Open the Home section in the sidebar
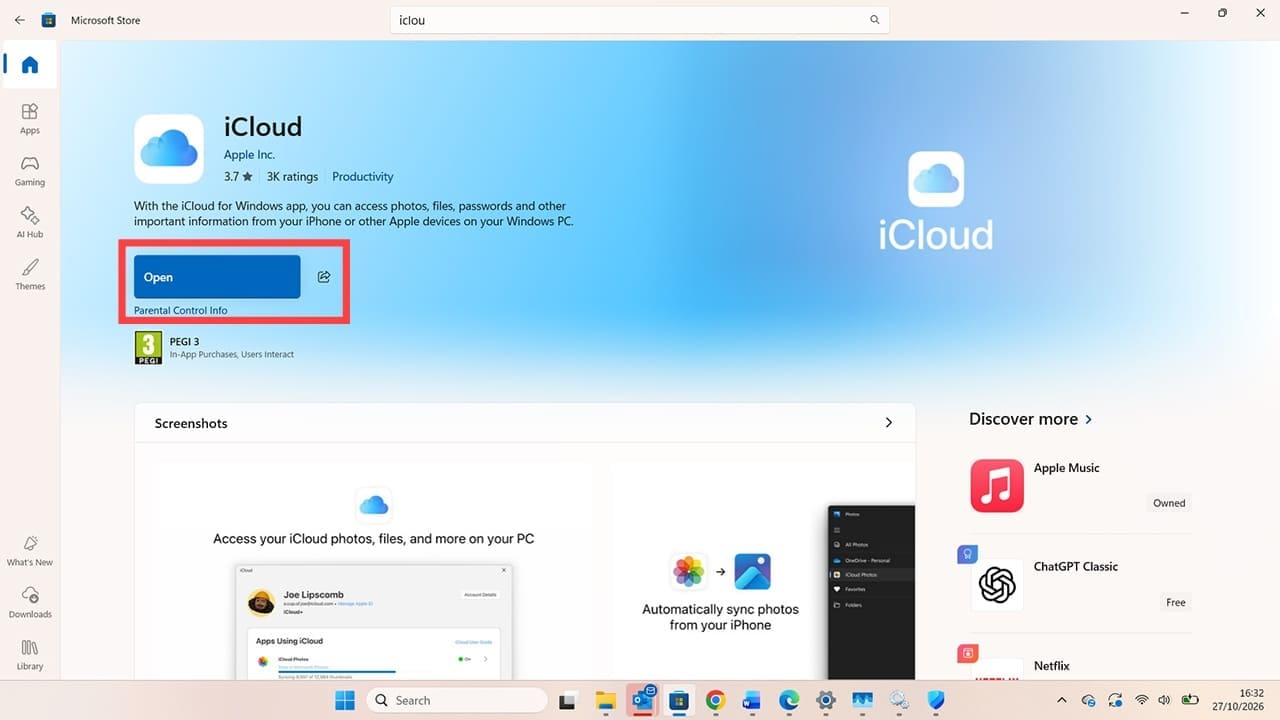Screen dimensions: 1280x720 pos(30,66)
